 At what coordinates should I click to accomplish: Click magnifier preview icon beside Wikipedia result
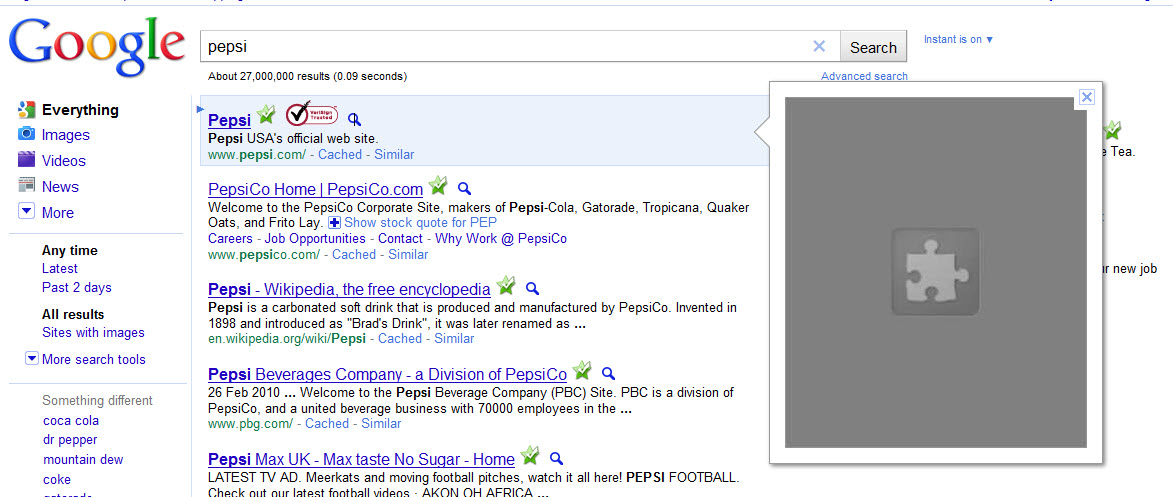coord(532,288)
